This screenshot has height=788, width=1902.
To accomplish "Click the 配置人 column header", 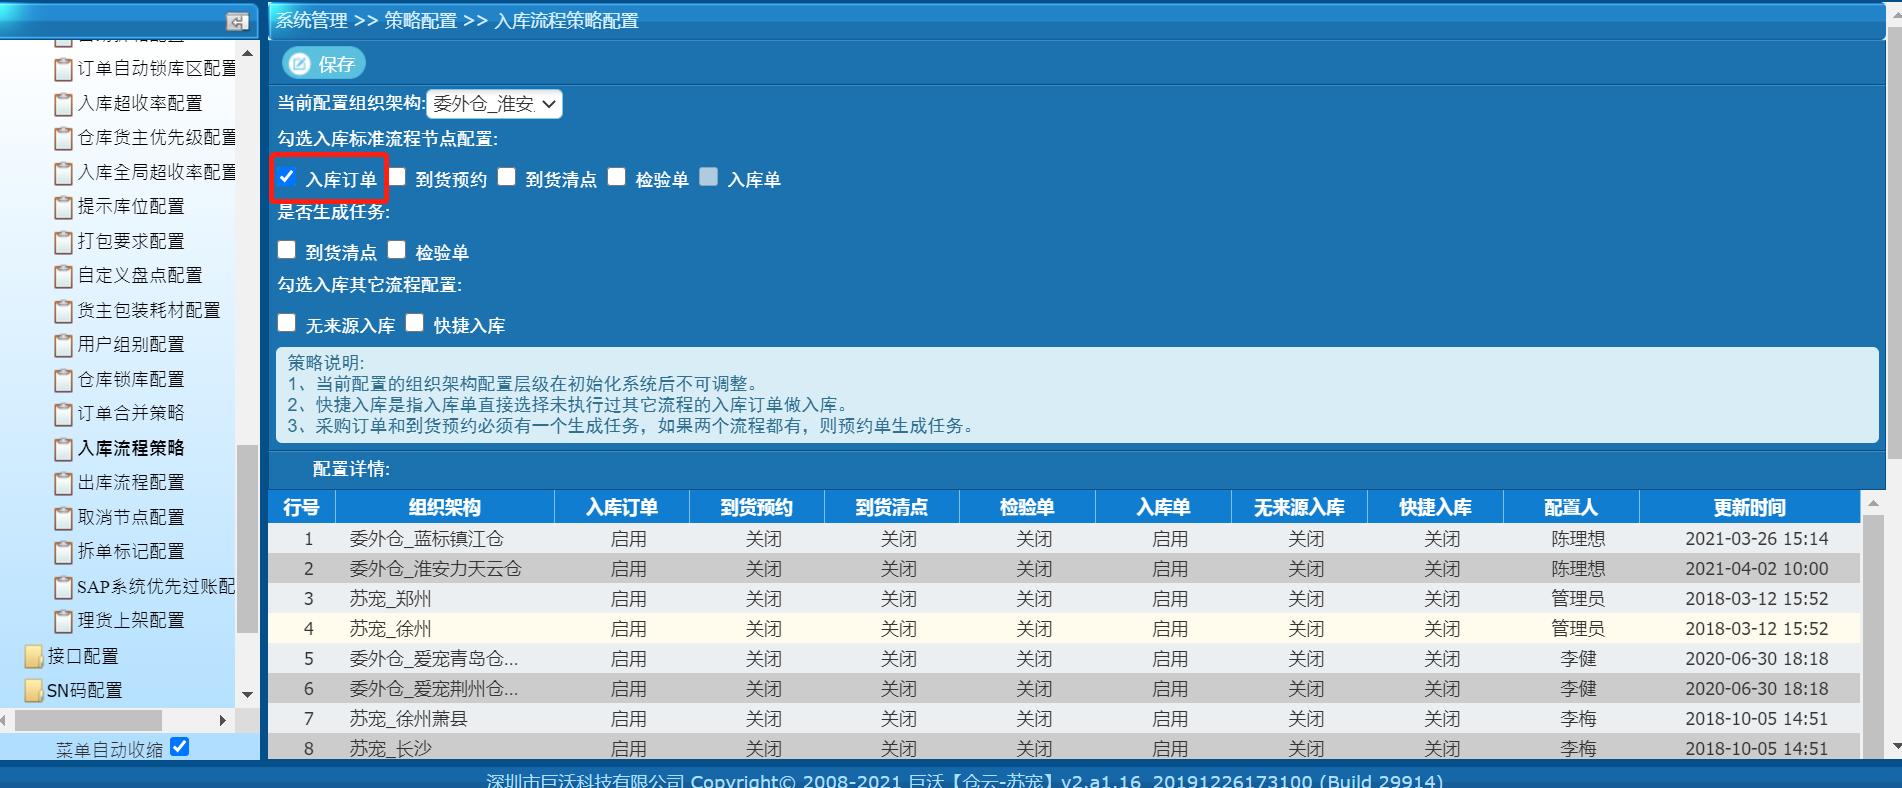I will coord(1571,507).
